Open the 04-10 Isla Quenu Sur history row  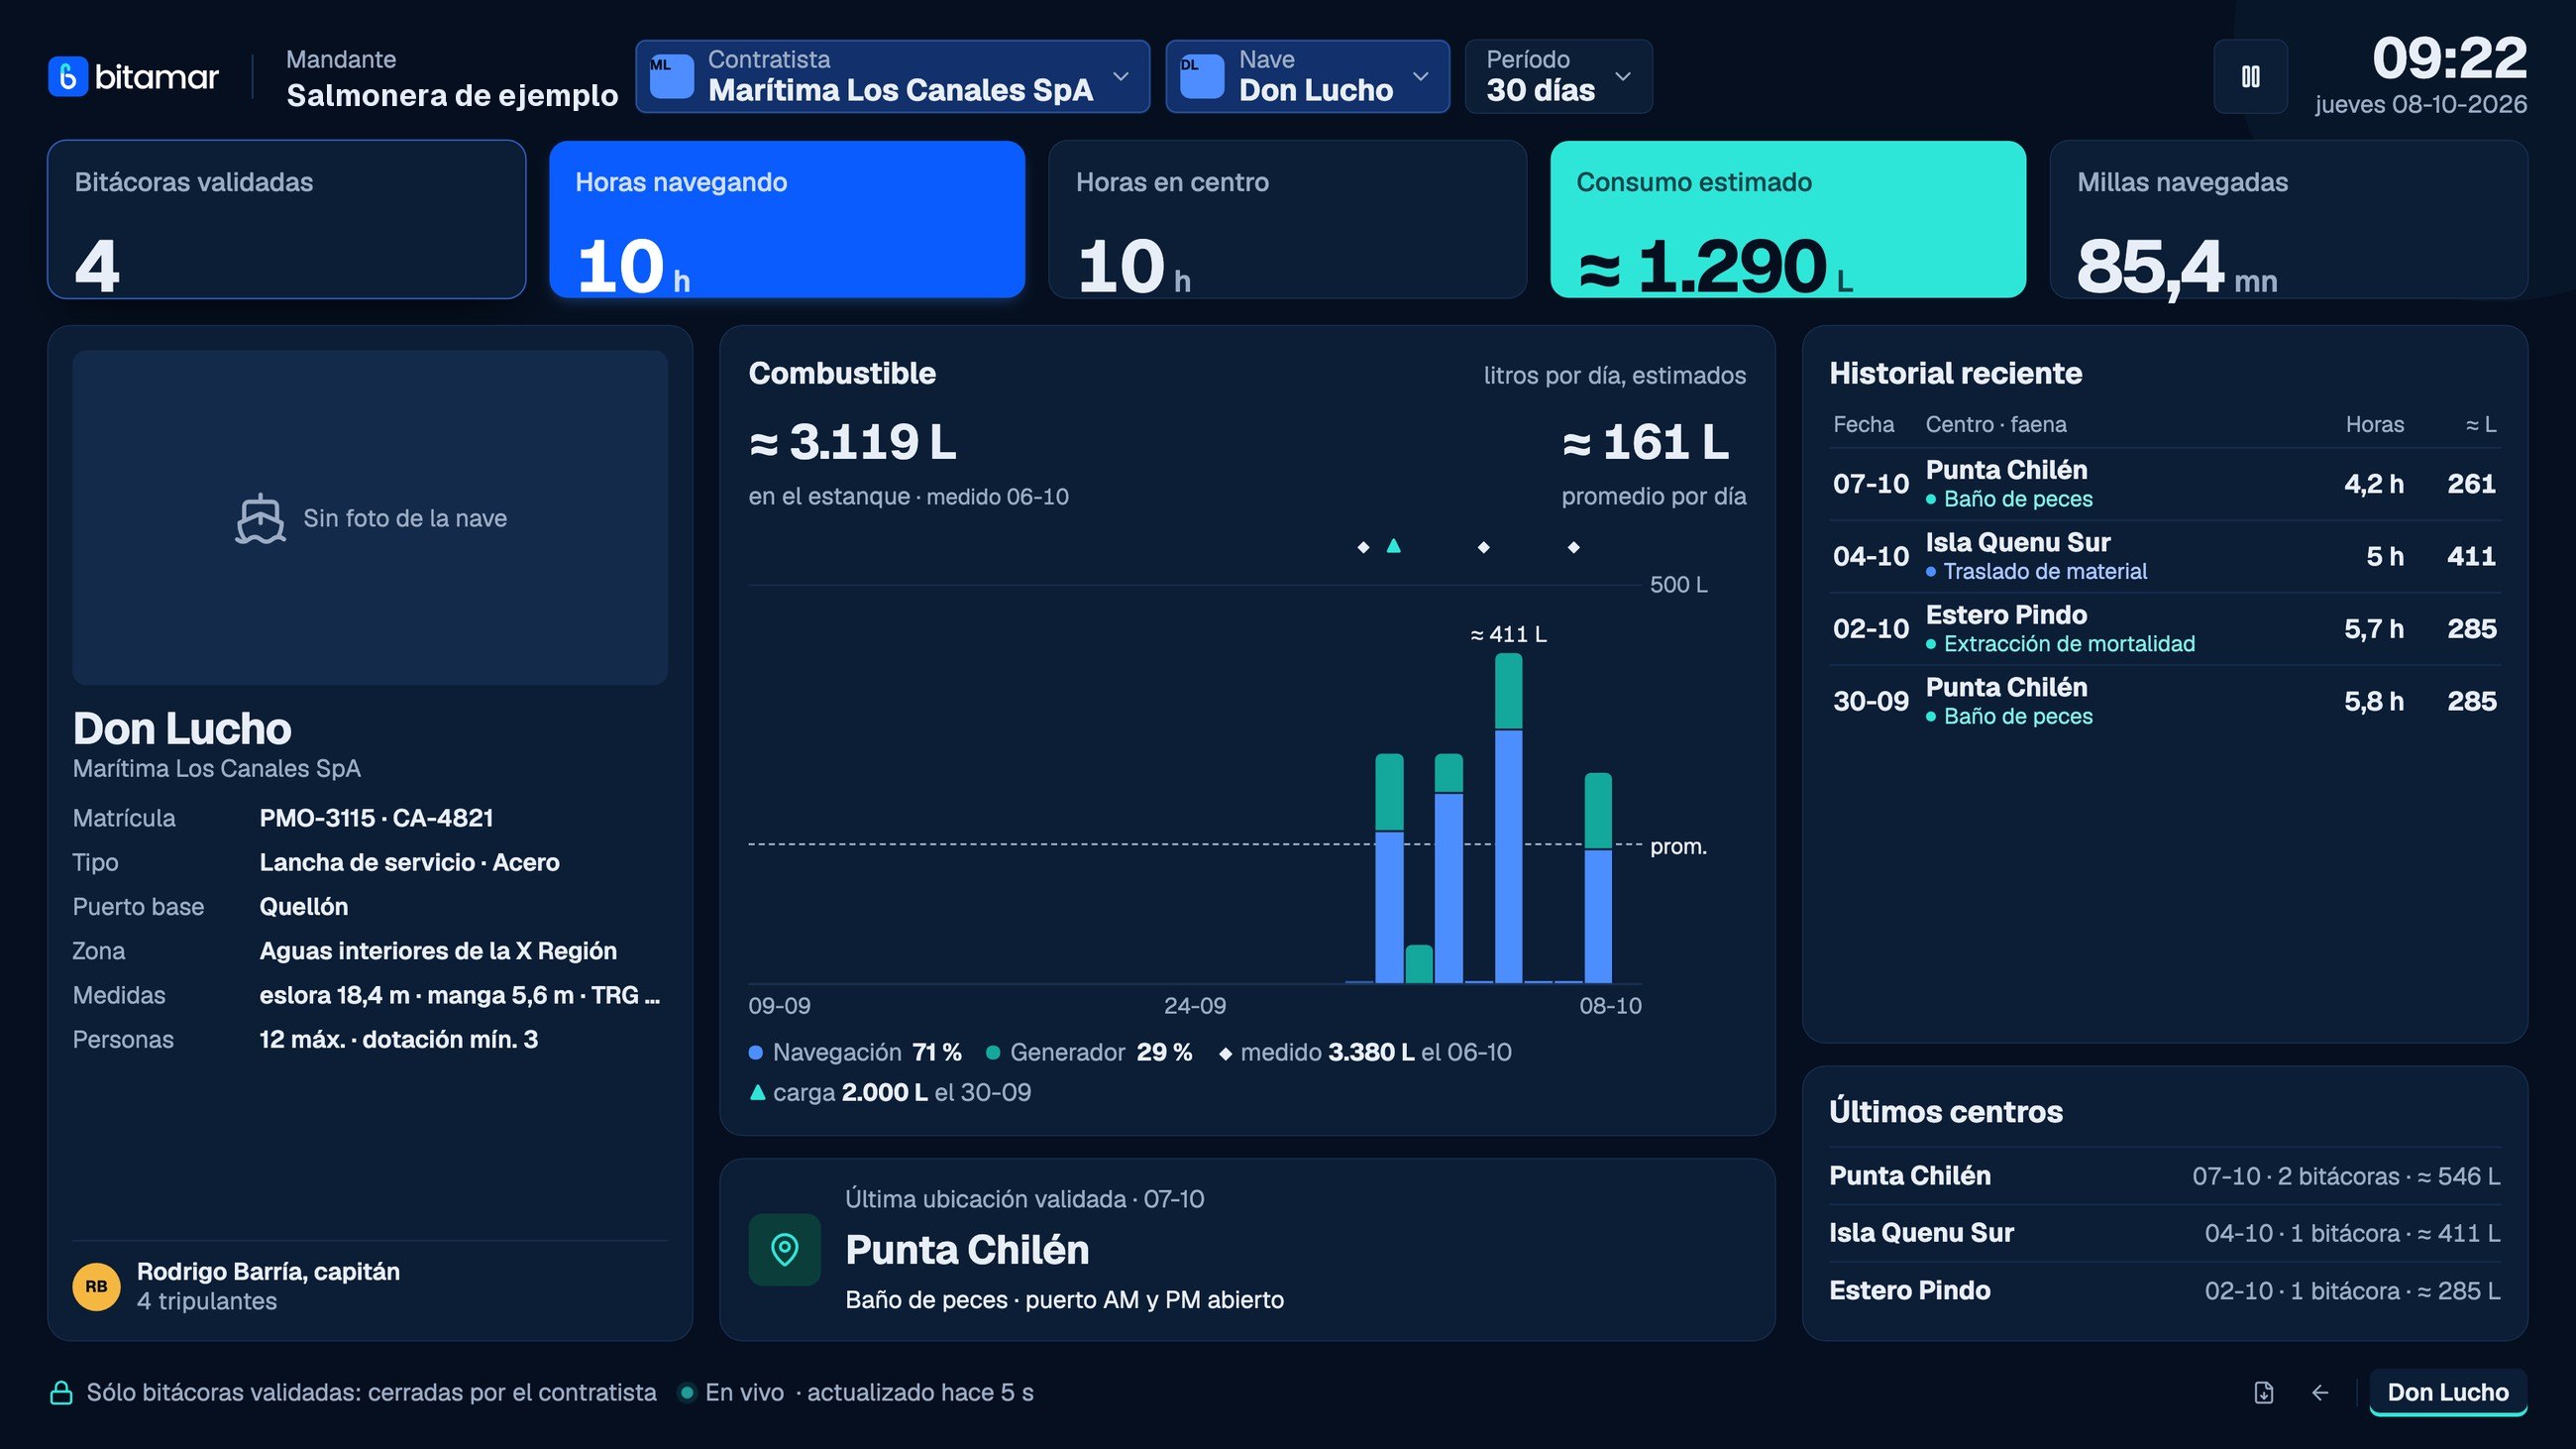[2164, 556]
